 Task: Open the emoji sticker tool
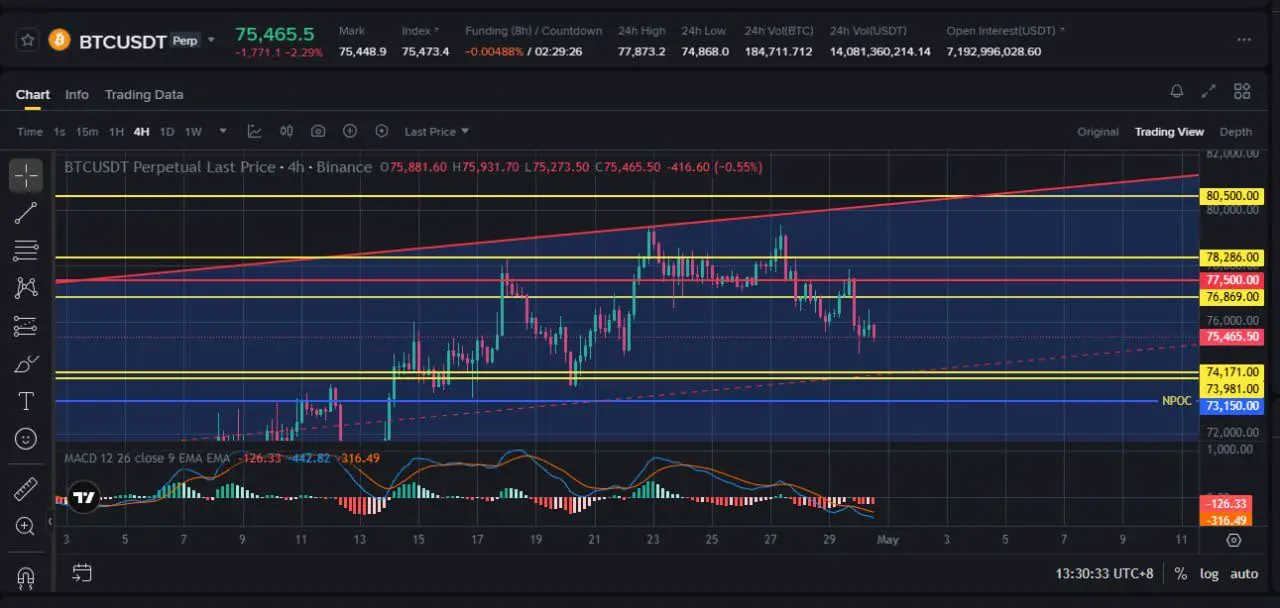point(26,438)
